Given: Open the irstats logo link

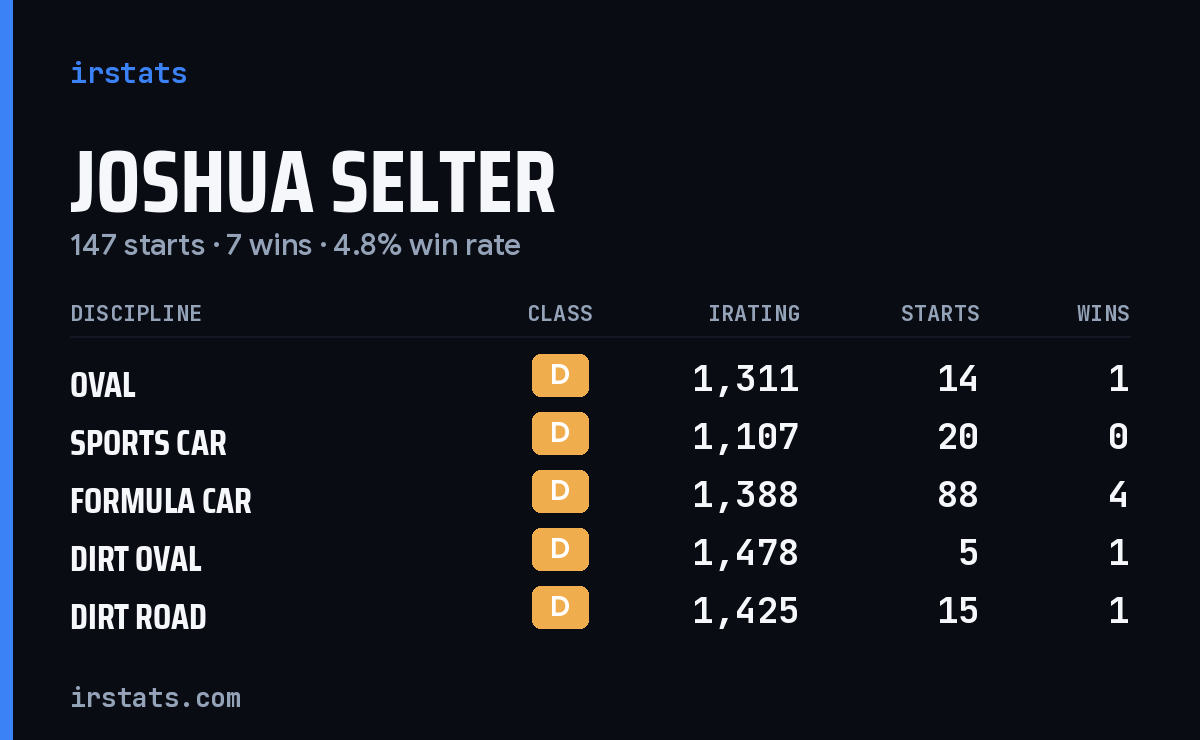Looking at the screenshot, I should [x=129, y=73].
